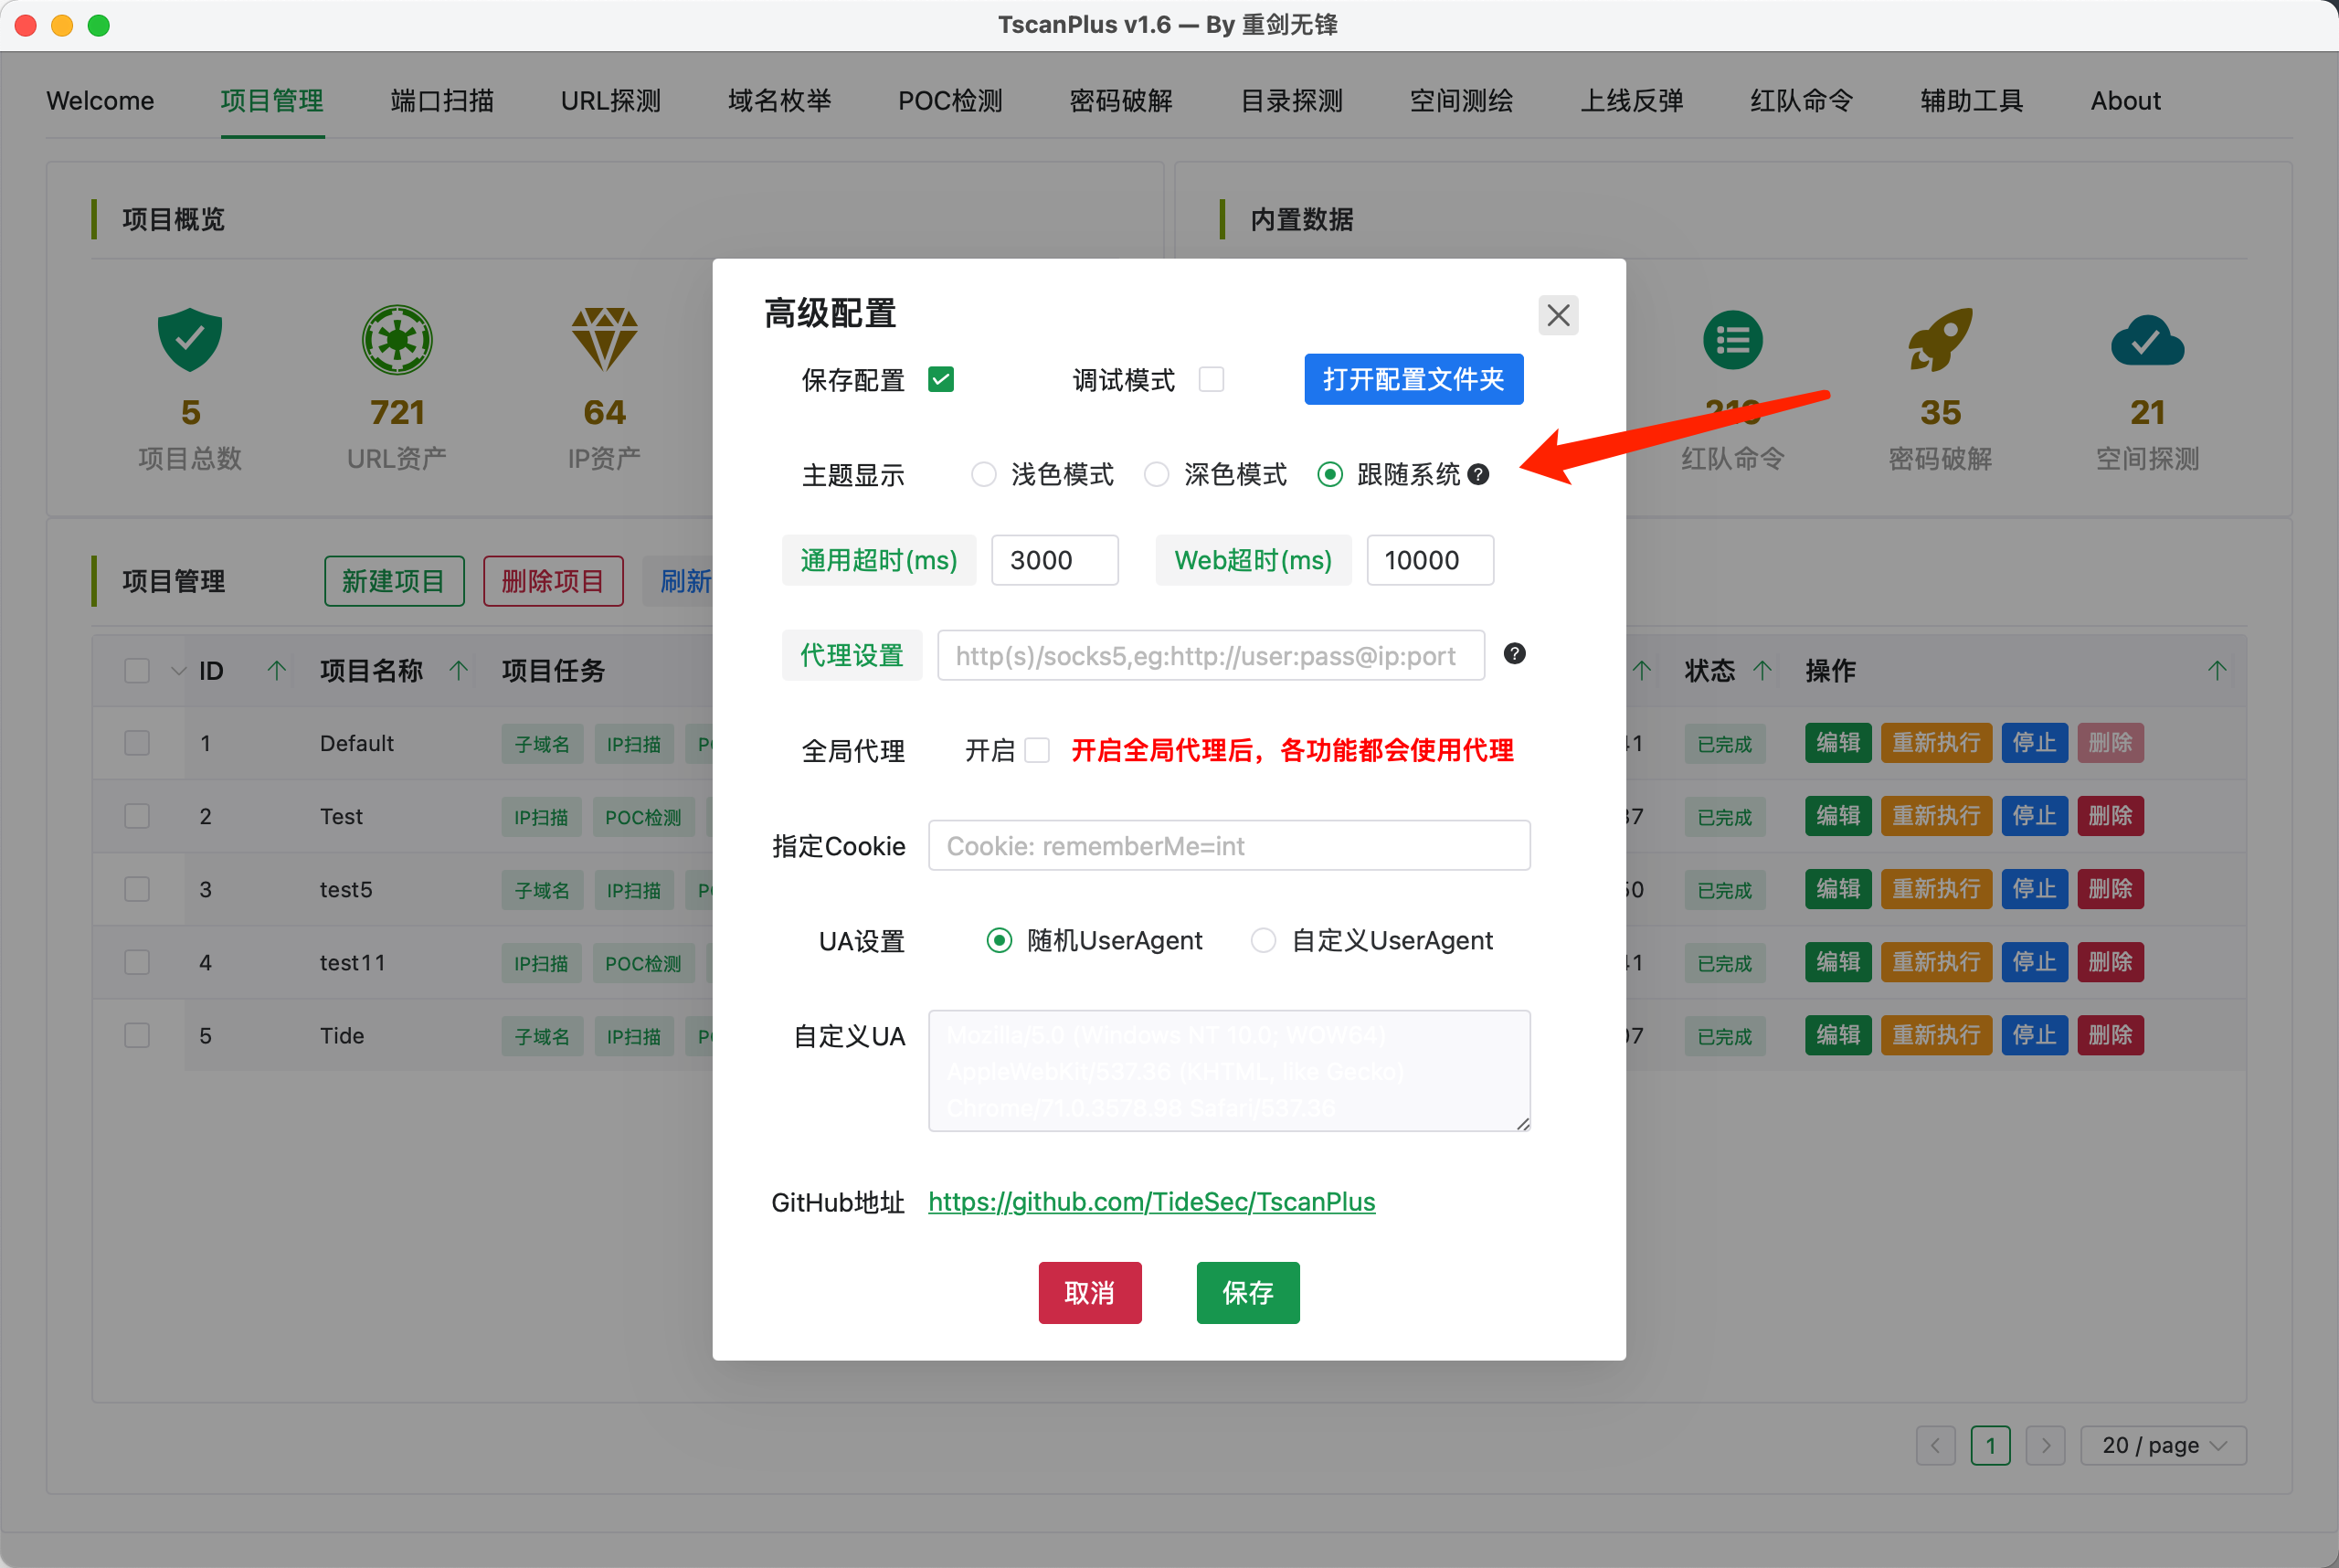Image resolution: width=2339 pixels, height=1568 pixels.
Task: Click the green list icon above 红队命令
Action: 1732,340
